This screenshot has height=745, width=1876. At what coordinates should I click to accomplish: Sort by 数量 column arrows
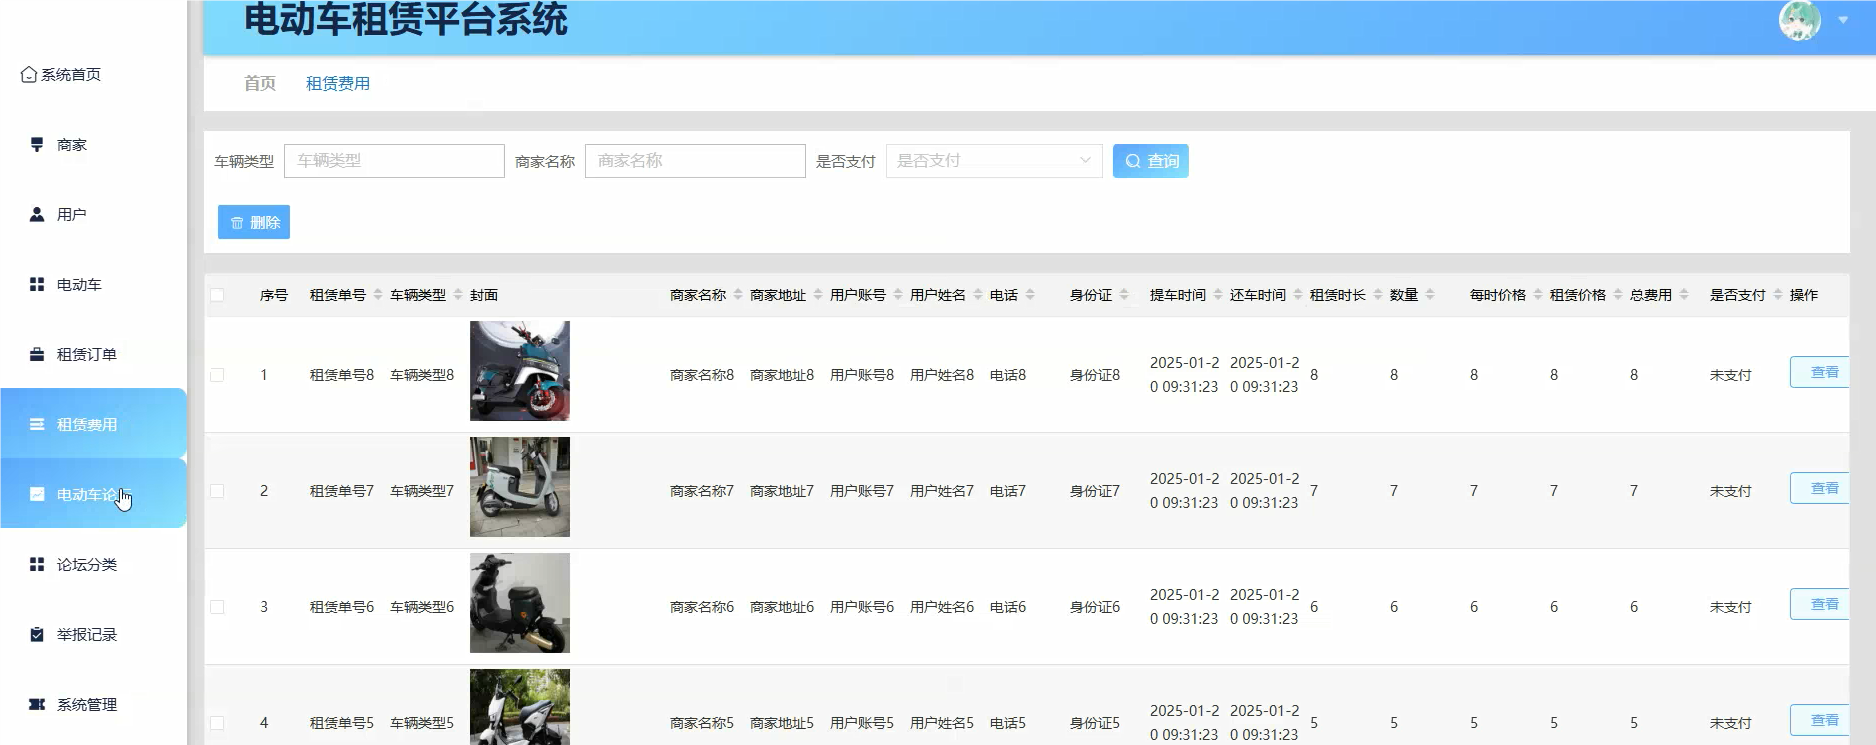[x=1430, y=295]
